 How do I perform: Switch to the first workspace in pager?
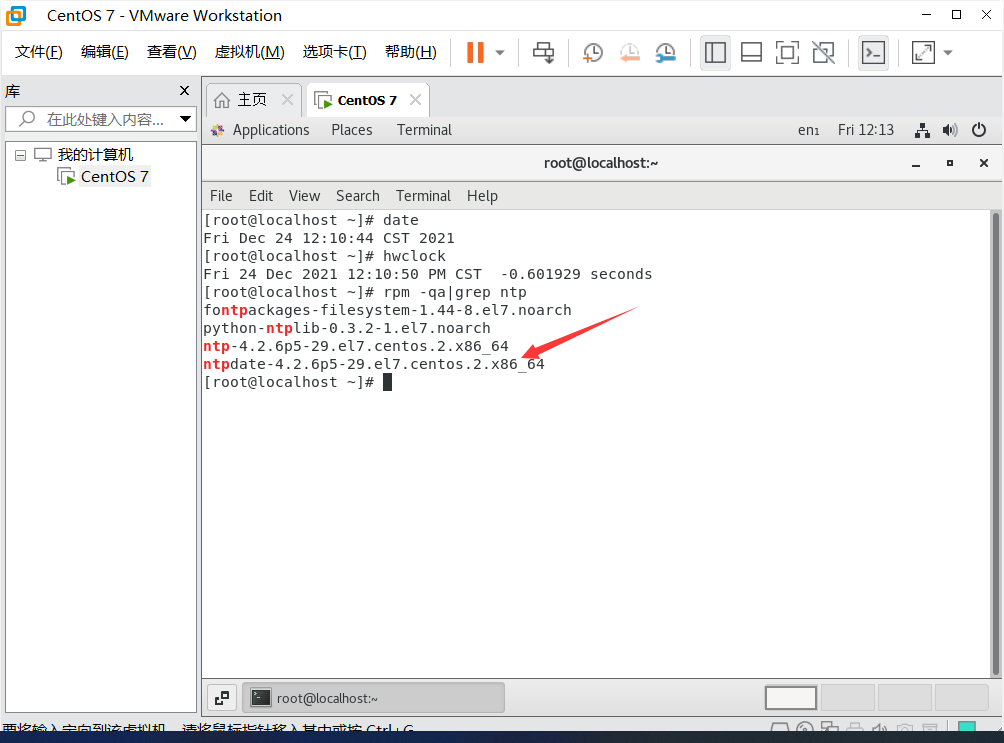(x=791, y=698)
